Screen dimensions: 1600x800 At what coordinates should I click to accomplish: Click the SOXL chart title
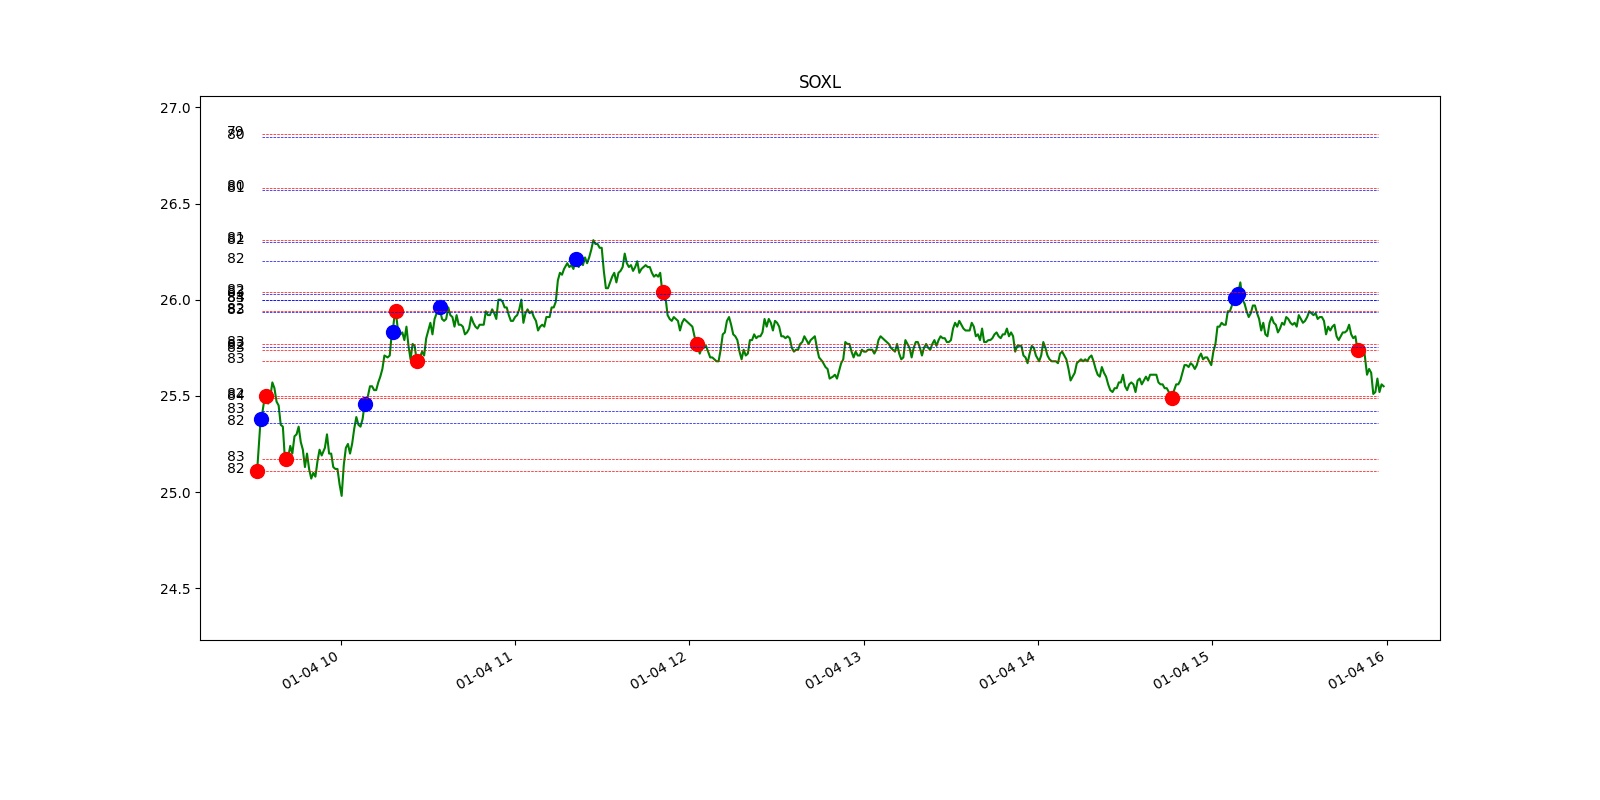[819, 82]
